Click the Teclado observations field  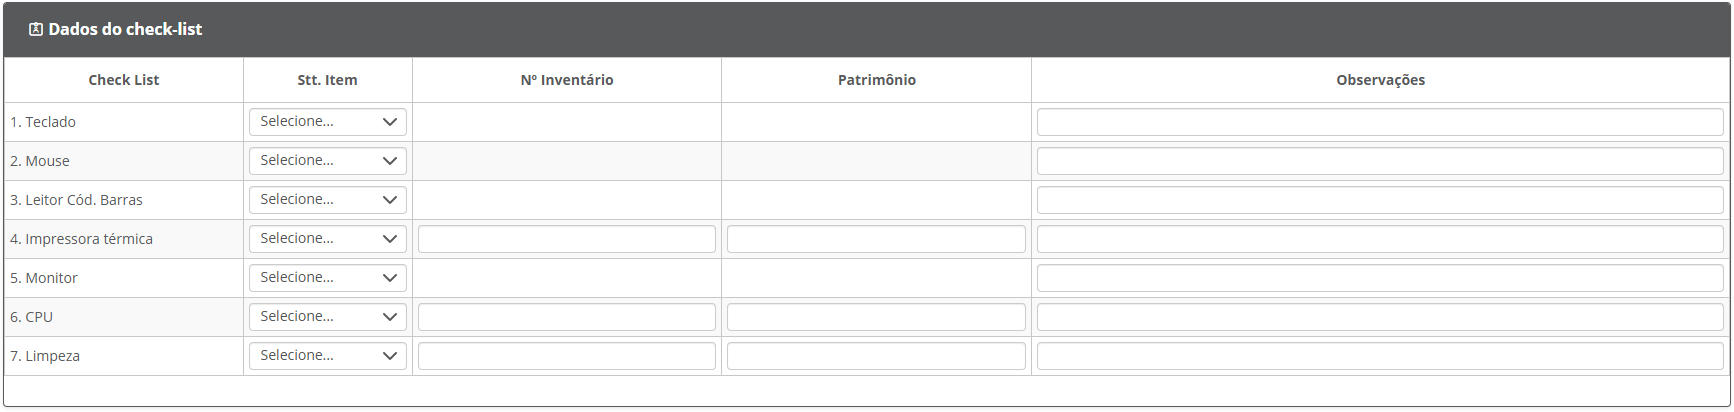point(1380,122)
